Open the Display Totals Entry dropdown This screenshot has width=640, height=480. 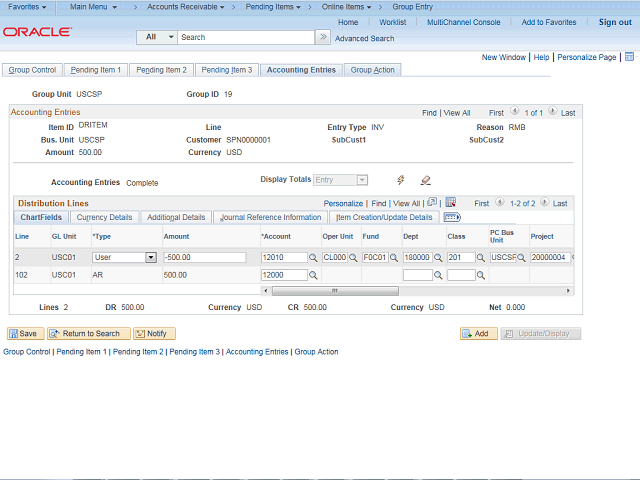(362, 180)
